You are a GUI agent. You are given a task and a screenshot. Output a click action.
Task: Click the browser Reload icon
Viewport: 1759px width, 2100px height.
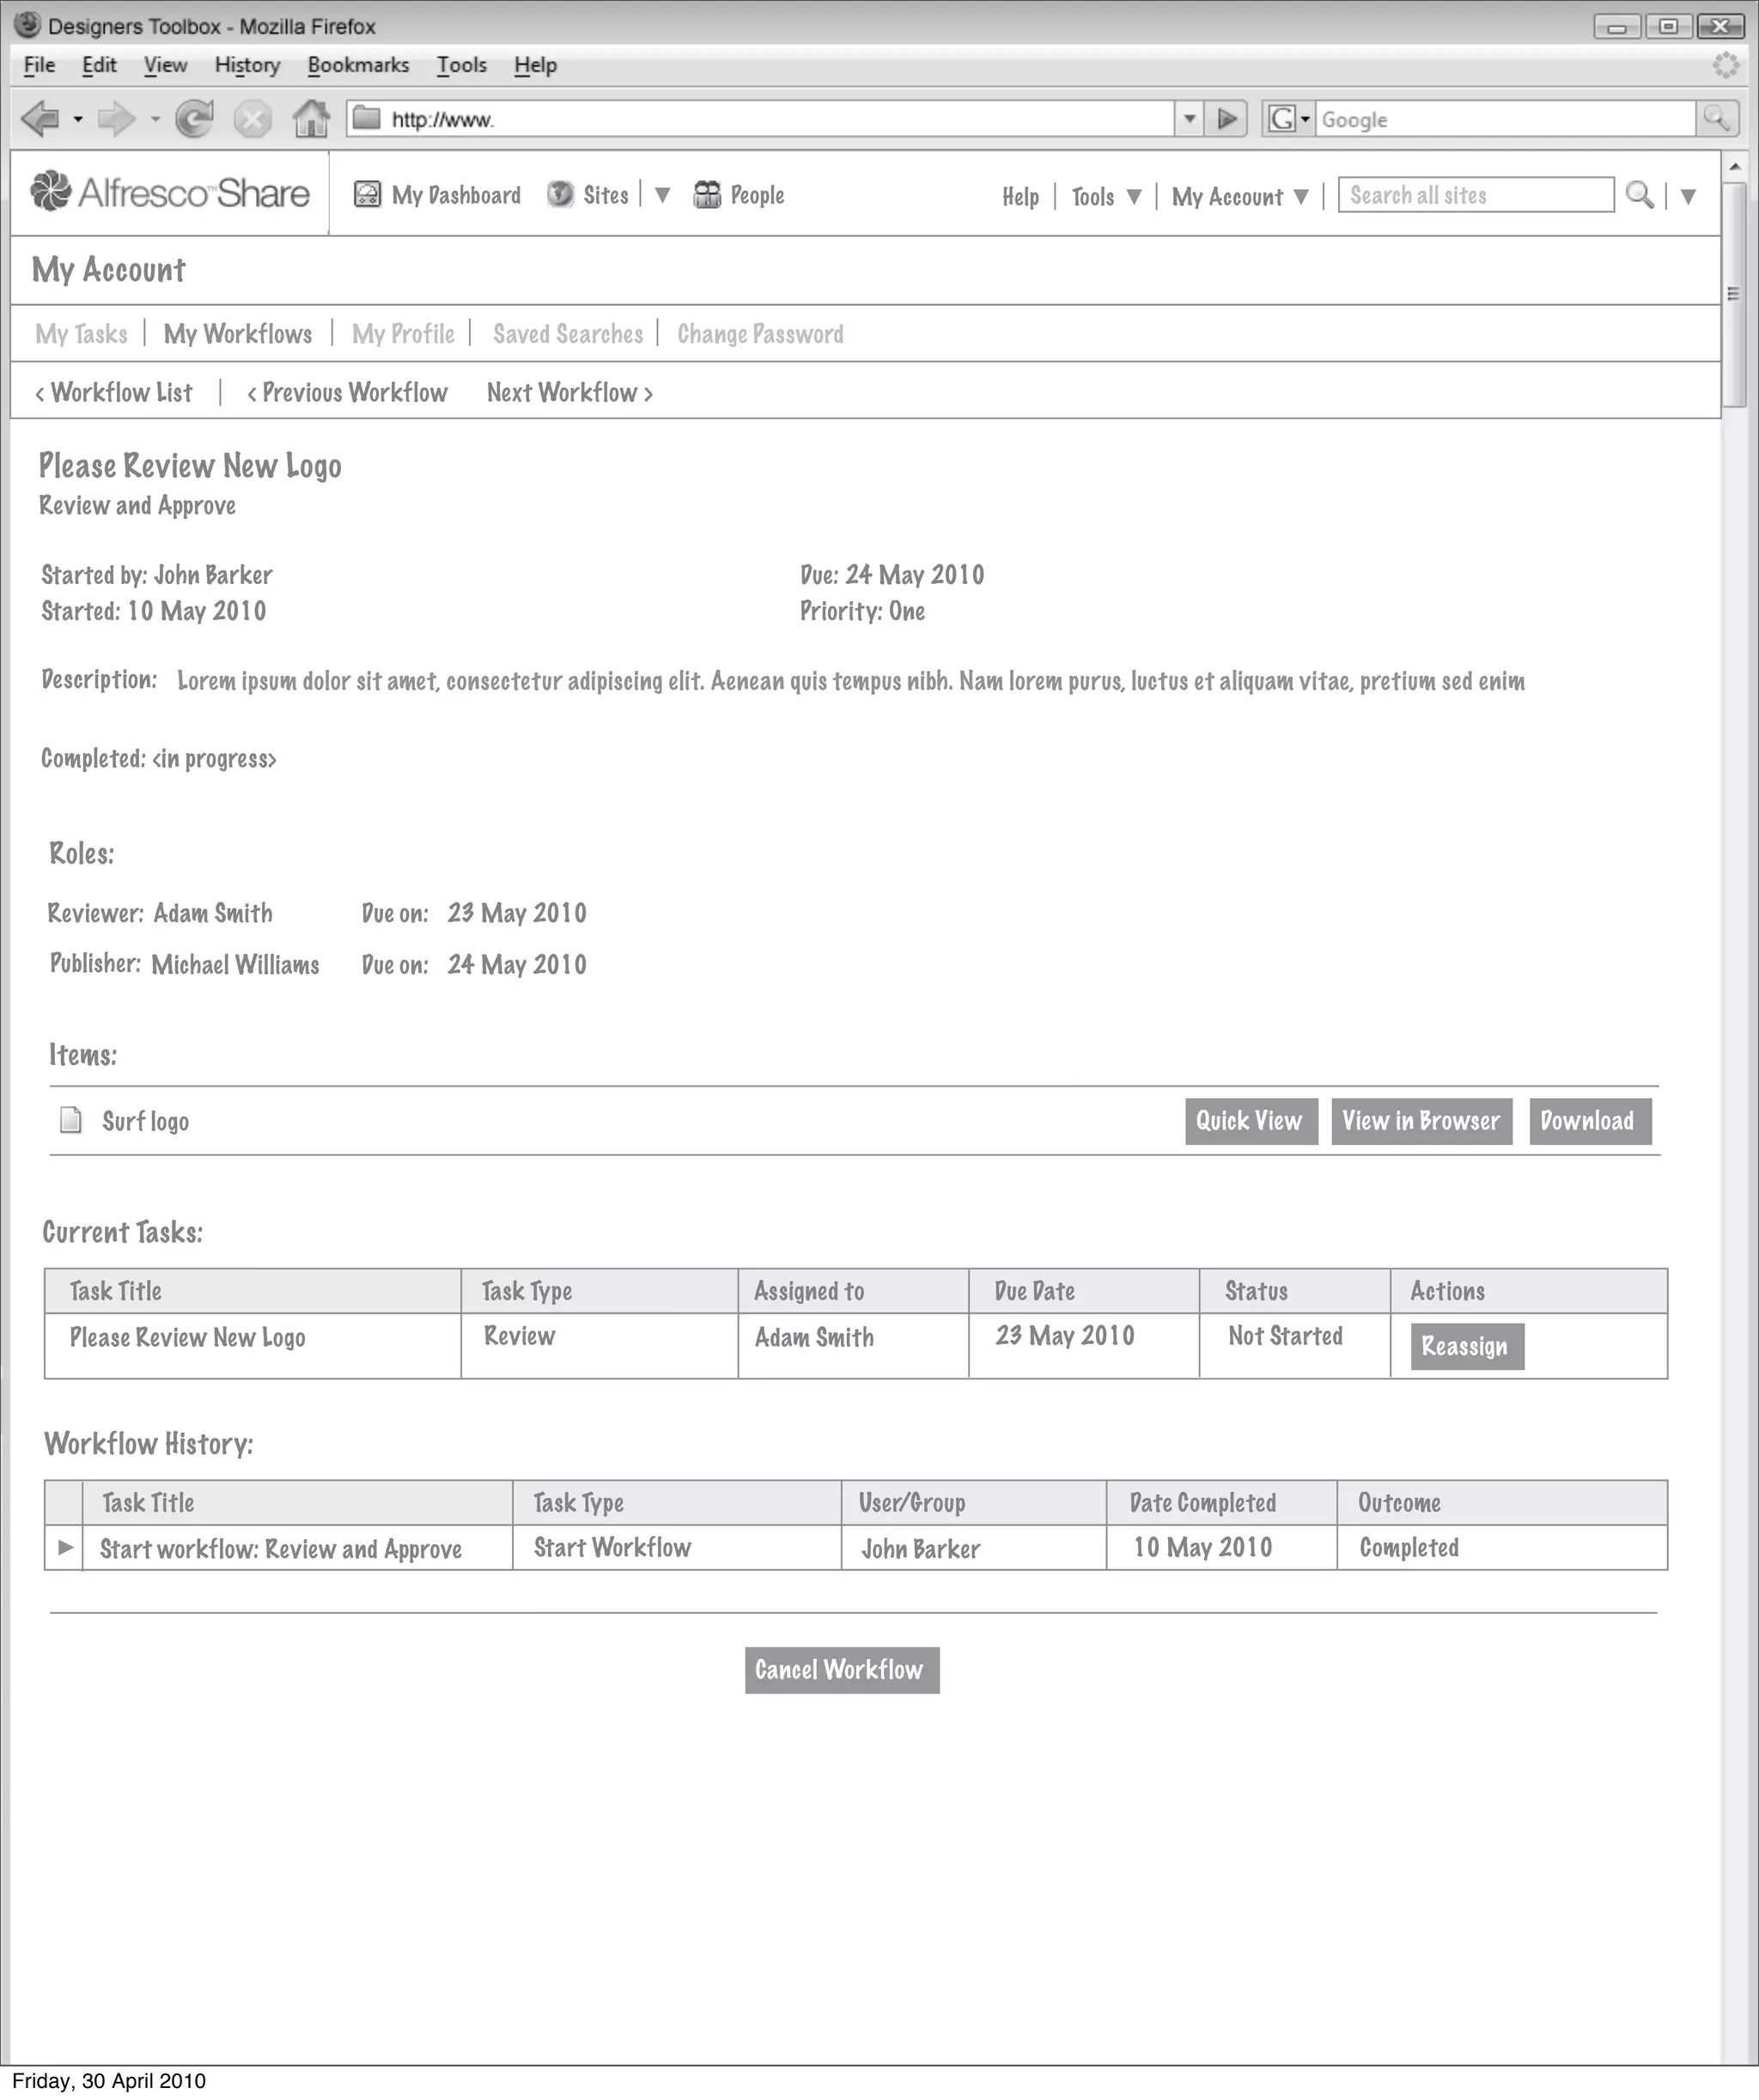194,119
